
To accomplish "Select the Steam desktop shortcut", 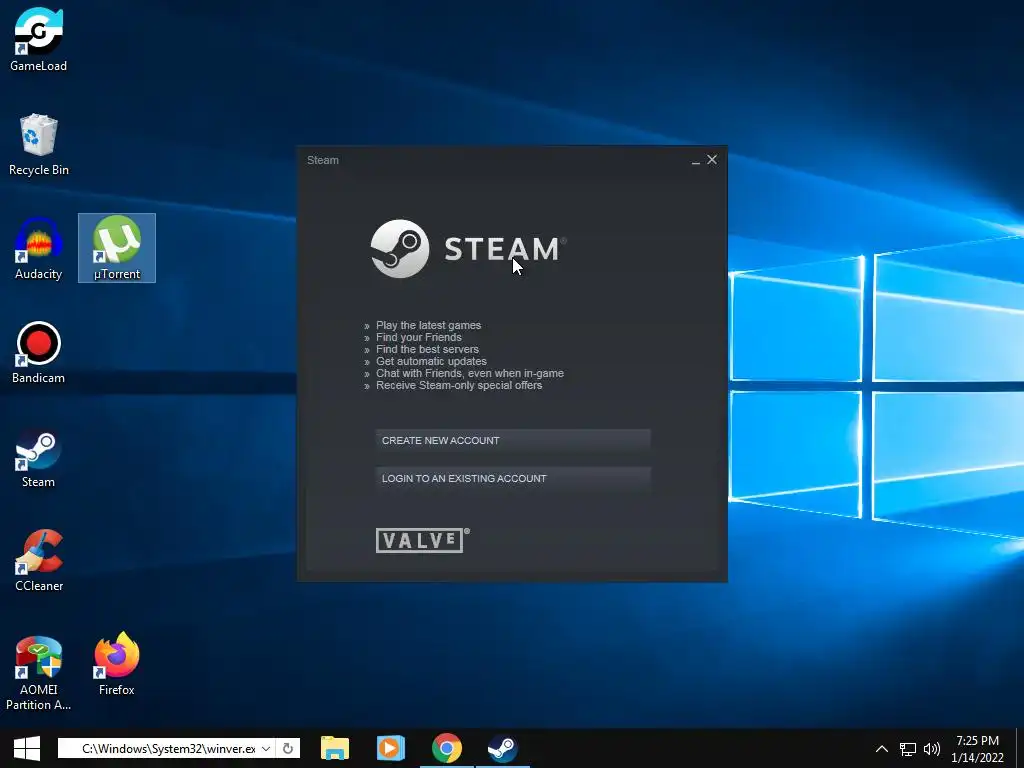I will tap(39, 457).
